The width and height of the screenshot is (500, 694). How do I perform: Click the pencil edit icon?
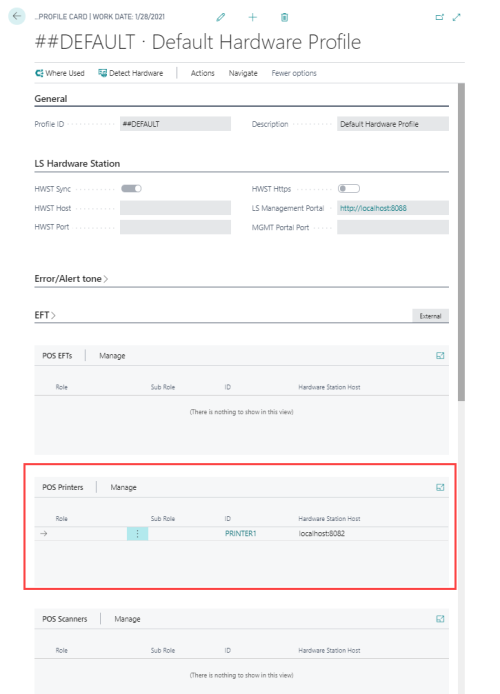point(220,17)
